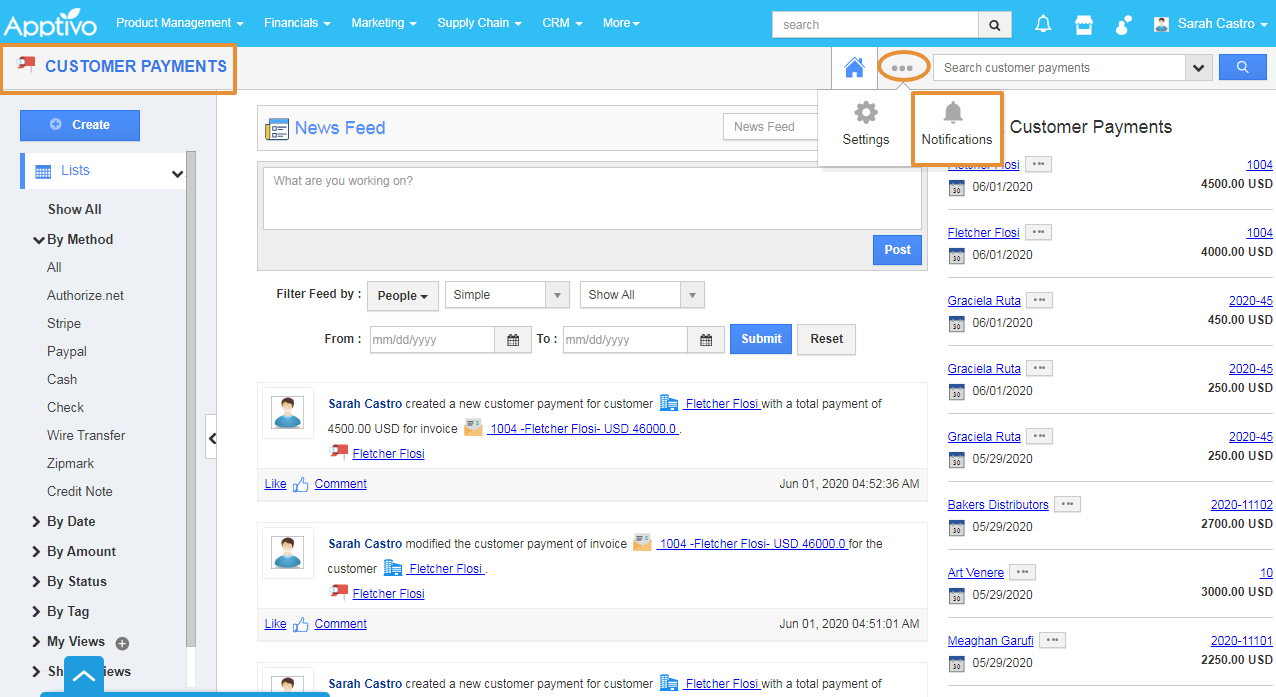Click the thumbs-up Like icon on first post
Screen dimensions: 1276x697
[301, 484]
